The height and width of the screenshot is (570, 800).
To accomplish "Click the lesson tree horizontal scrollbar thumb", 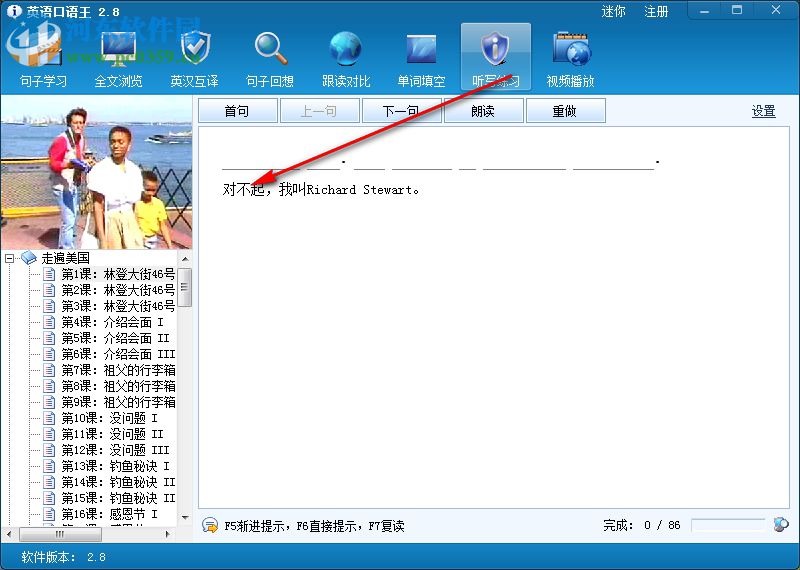I will [60, 534].
